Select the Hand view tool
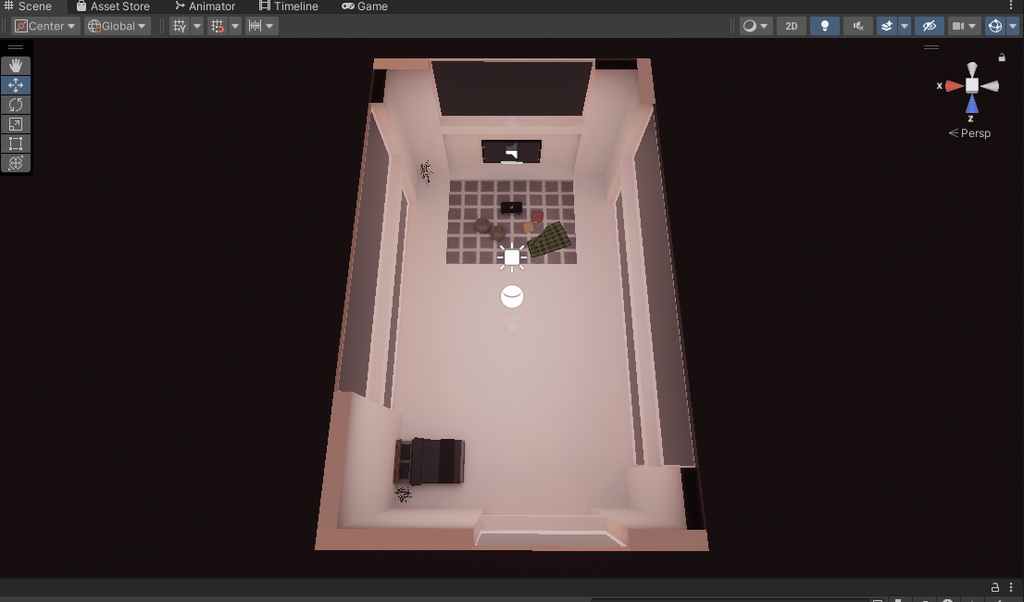Image resolution: width=1024 pixels, height=602 pixels. tap(16, 65)
